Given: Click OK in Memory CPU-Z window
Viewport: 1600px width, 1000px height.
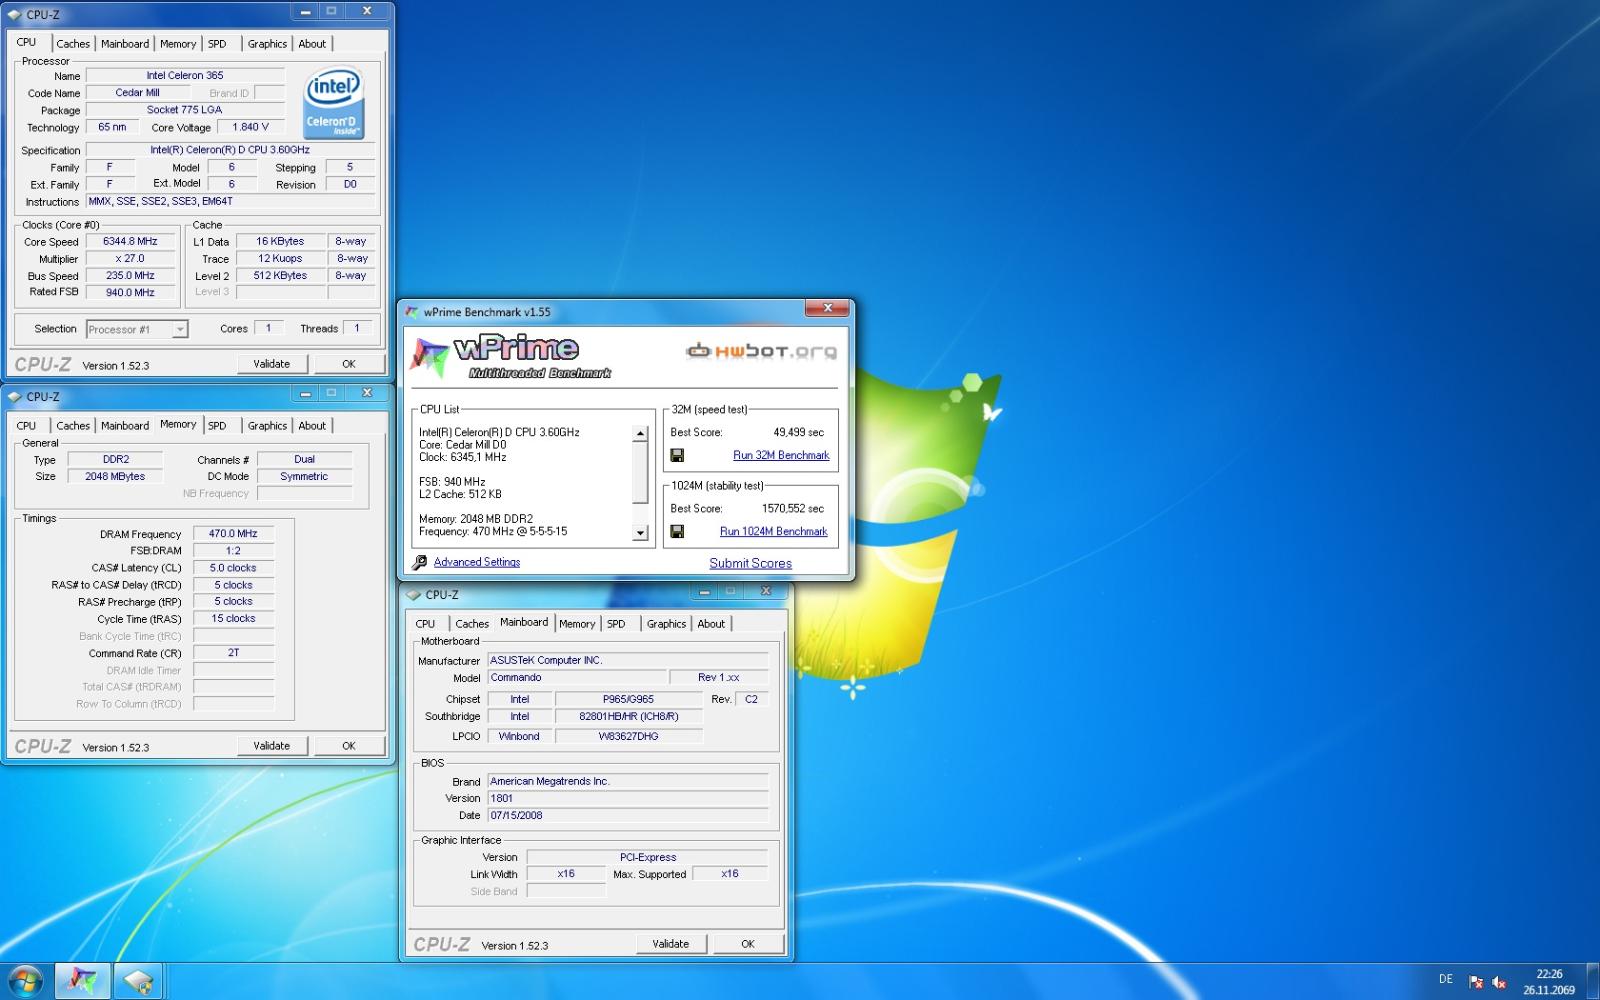Looking at the screenshot, I should pos(349,746).
